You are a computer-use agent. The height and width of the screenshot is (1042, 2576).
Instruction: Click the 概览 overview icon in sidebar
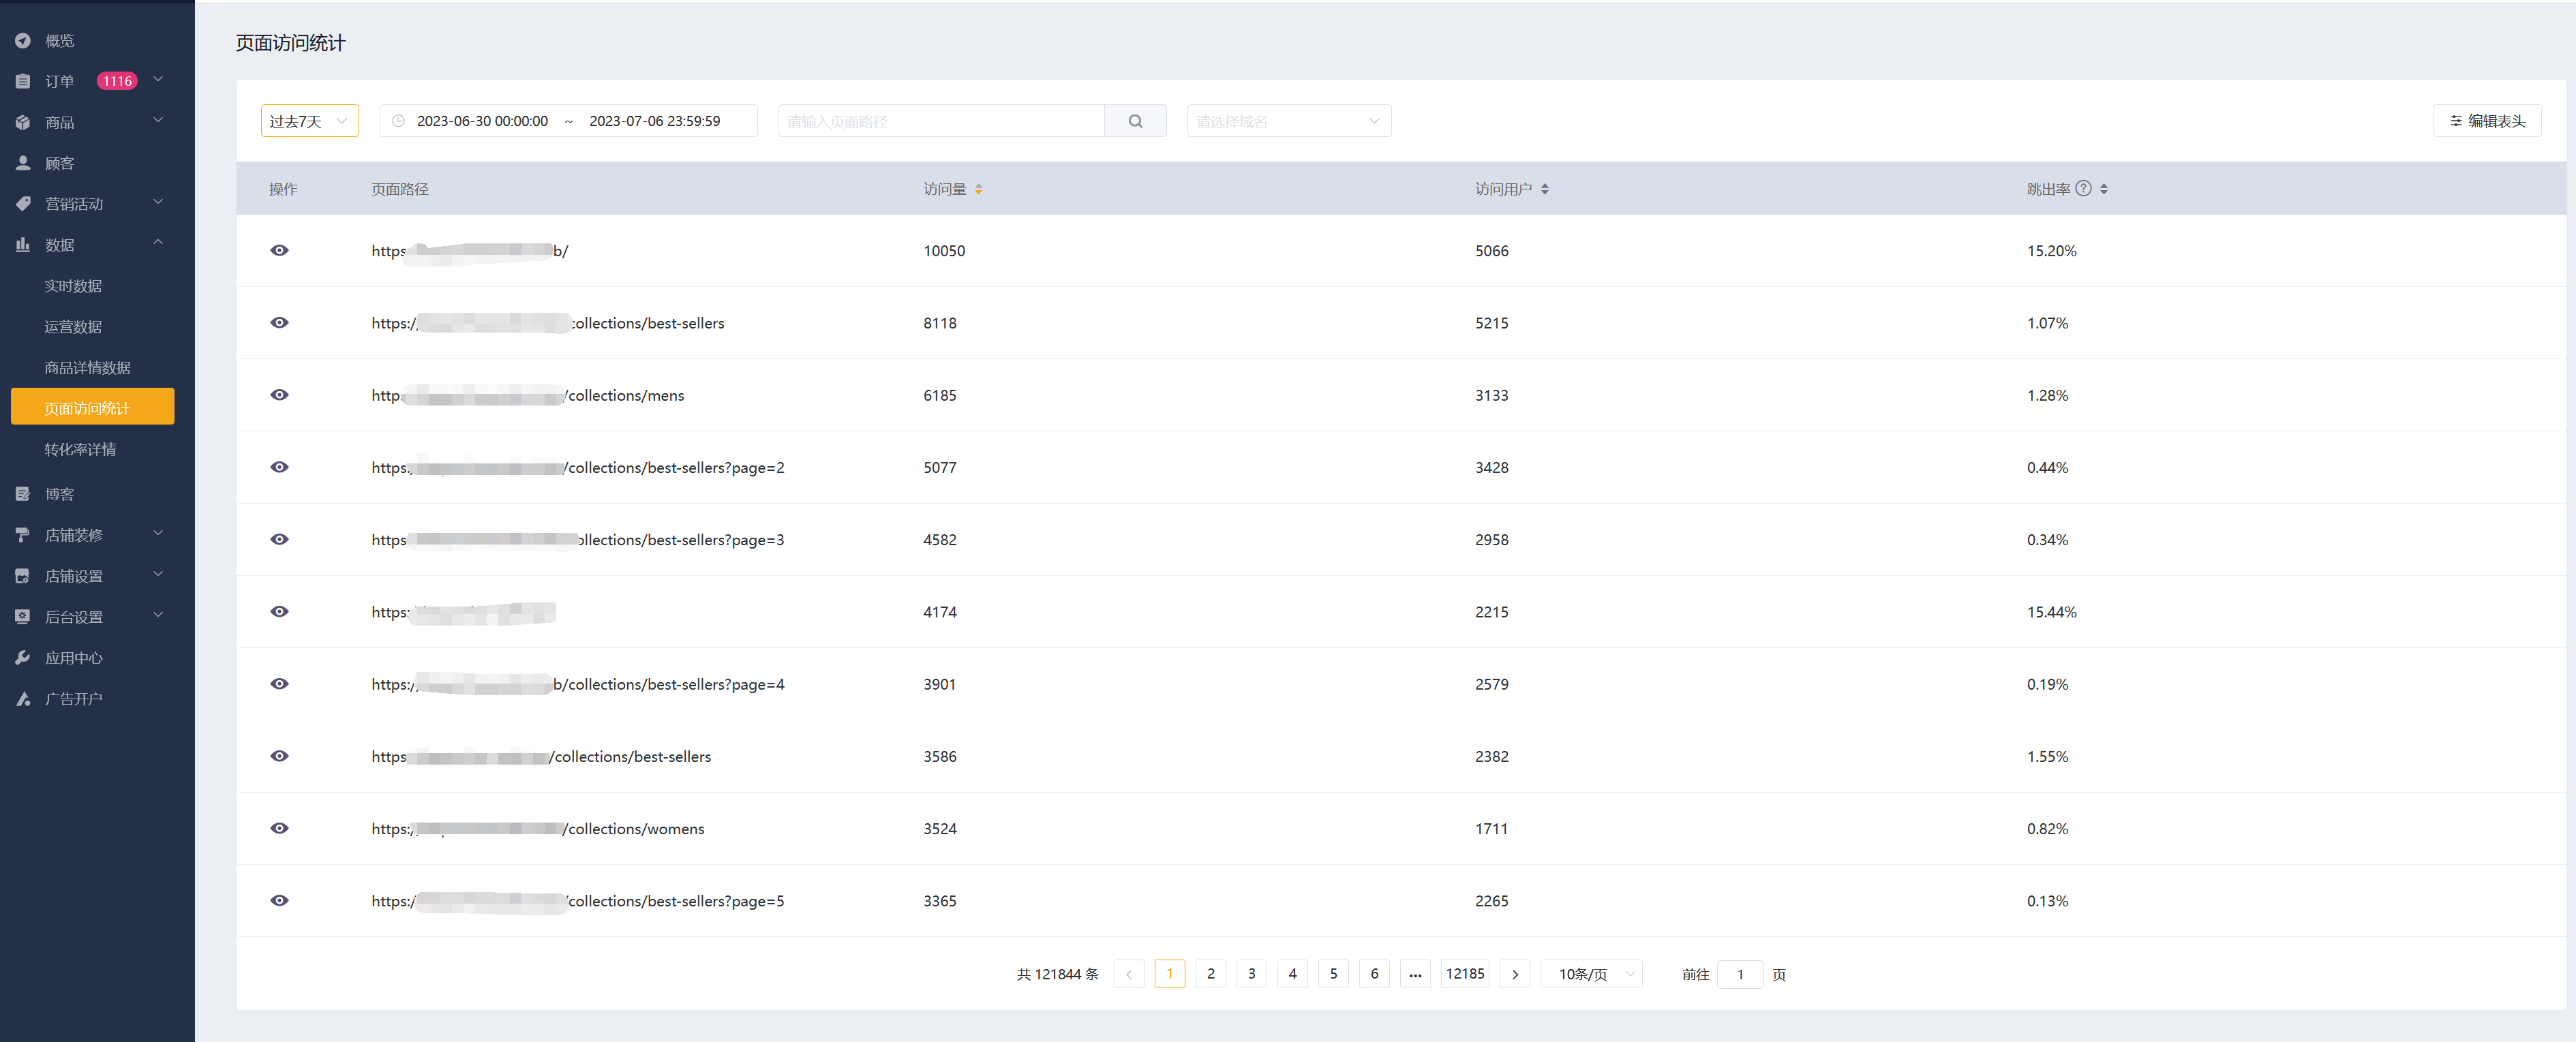pyautogui.click(x=23, y=41)
